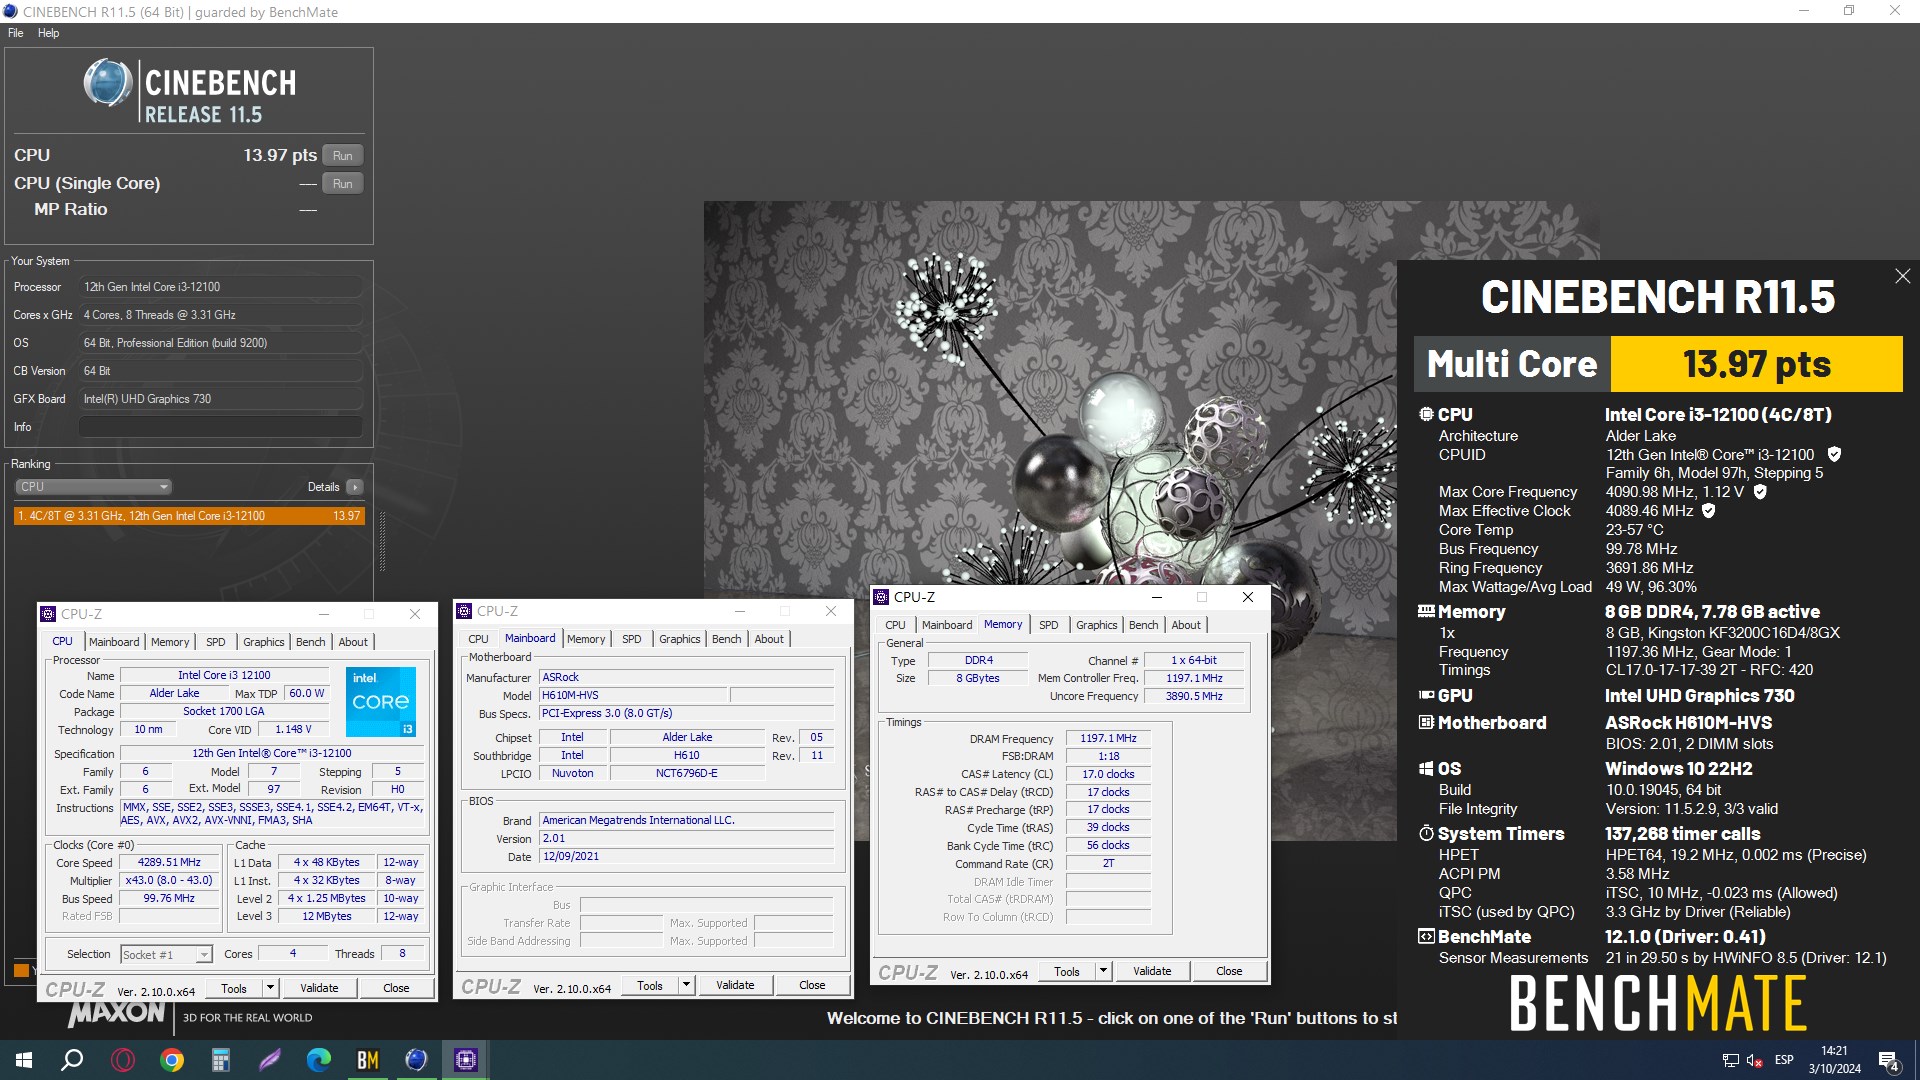Click the H610M-HVS model field
This screenshot has height=1080, width=1920.
[x=633, y=695]
